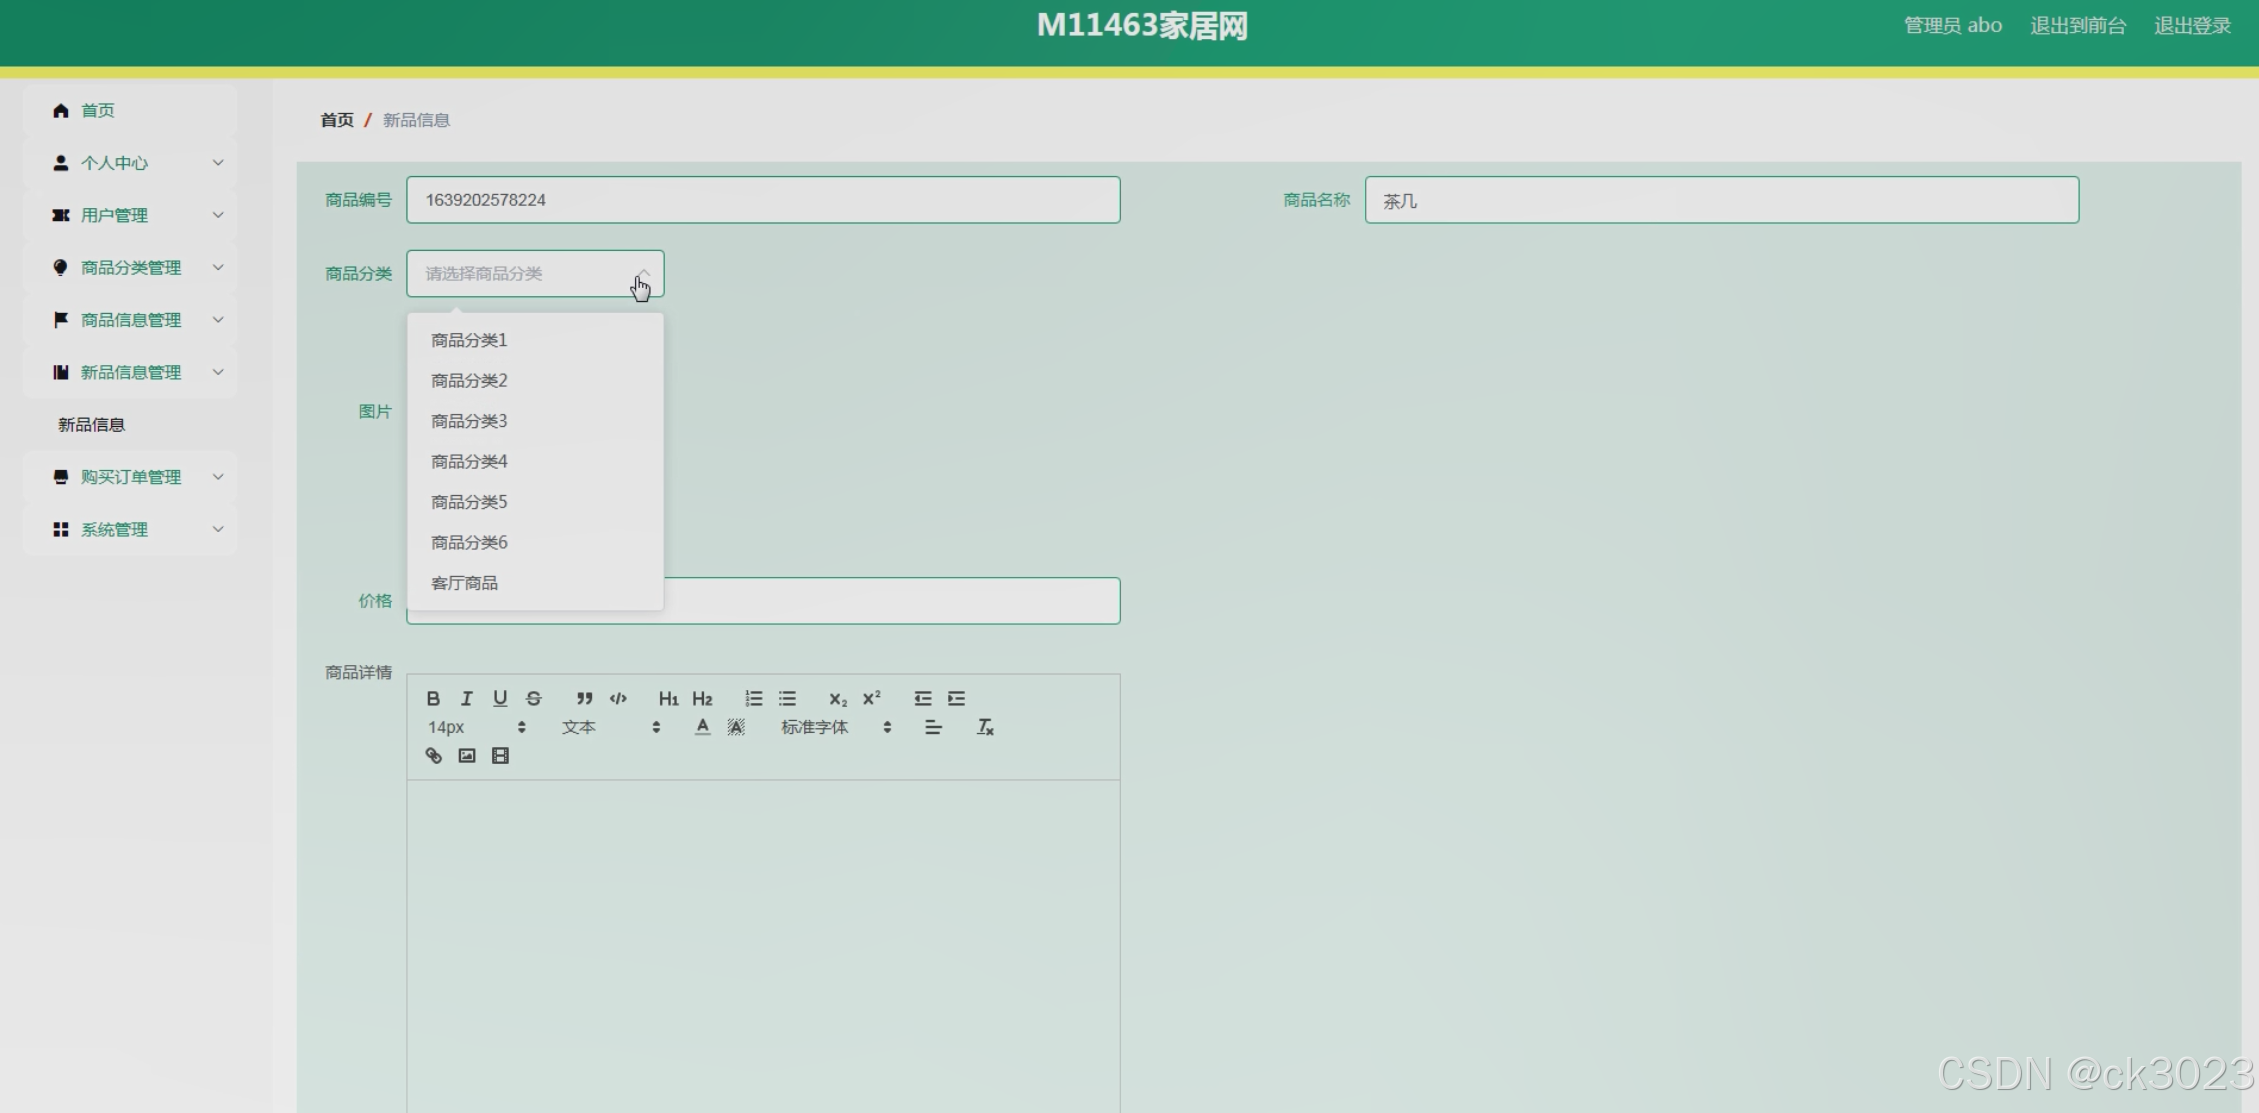Click 退出到前台 in the header
This screenshot has height=1113, width=2259.
[x=2078, y=26]
